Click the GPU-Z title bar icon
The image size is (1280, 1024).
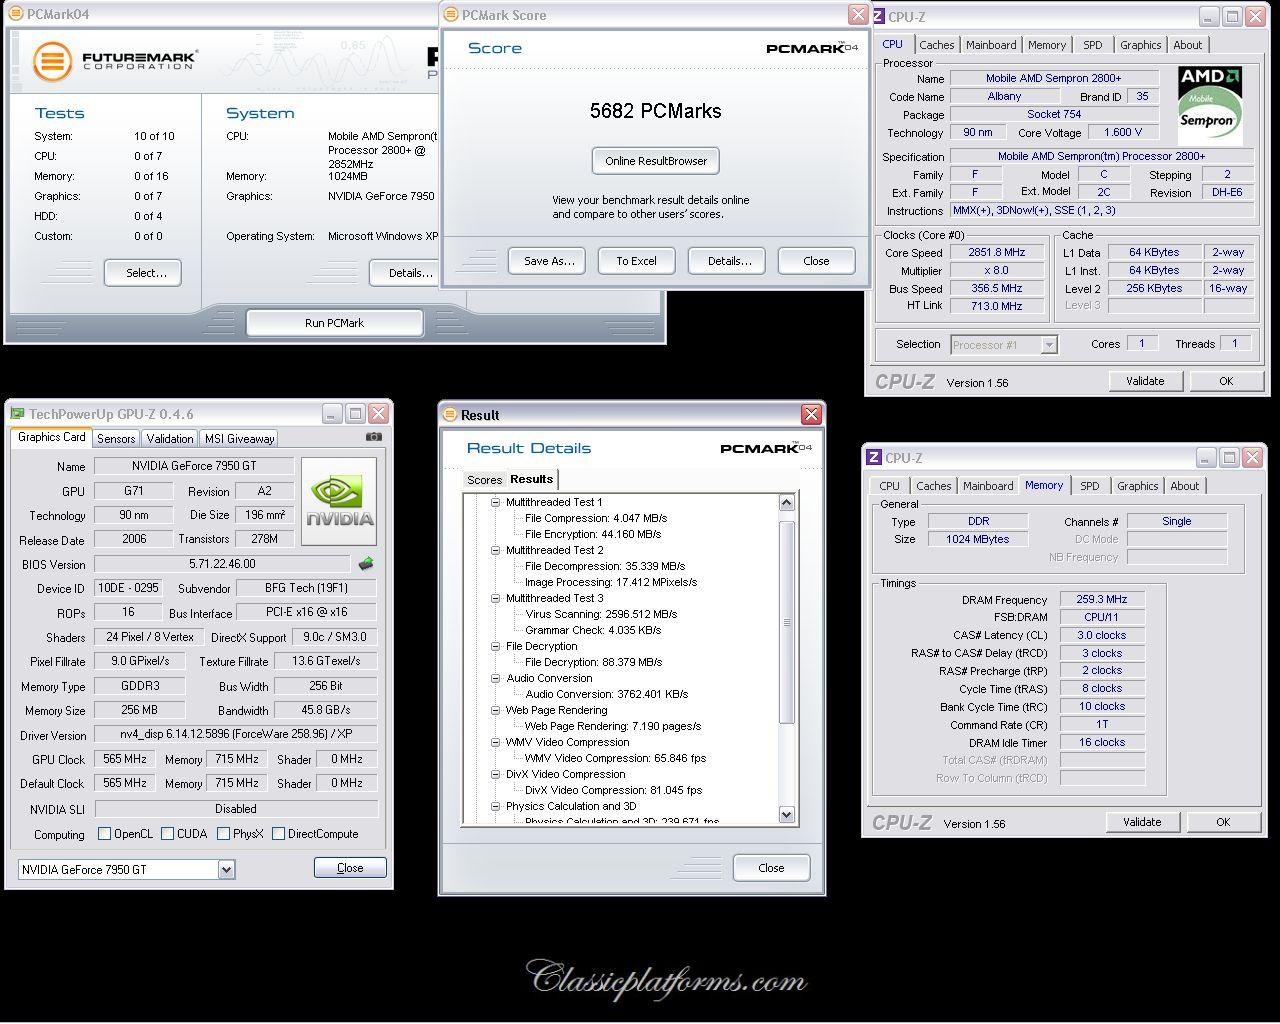tap(18, 413)
